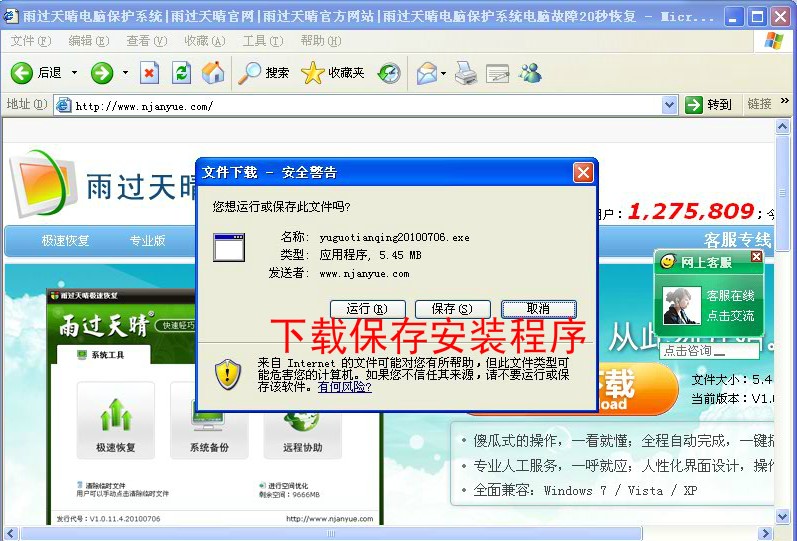Open the Forward history dropdown arrow
Image resolution: width=797 pixels, height=541 pixels.
(x=125, y=73)
